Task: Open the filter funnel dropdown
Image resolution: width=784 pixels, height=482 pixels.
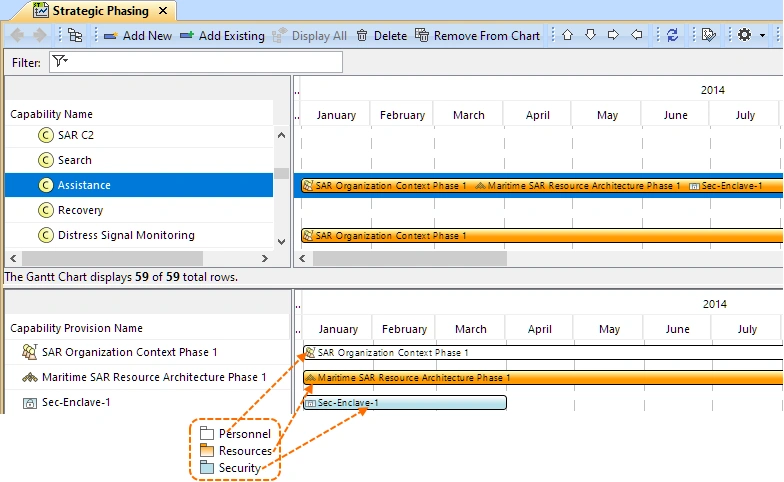Action: point(60,62)
